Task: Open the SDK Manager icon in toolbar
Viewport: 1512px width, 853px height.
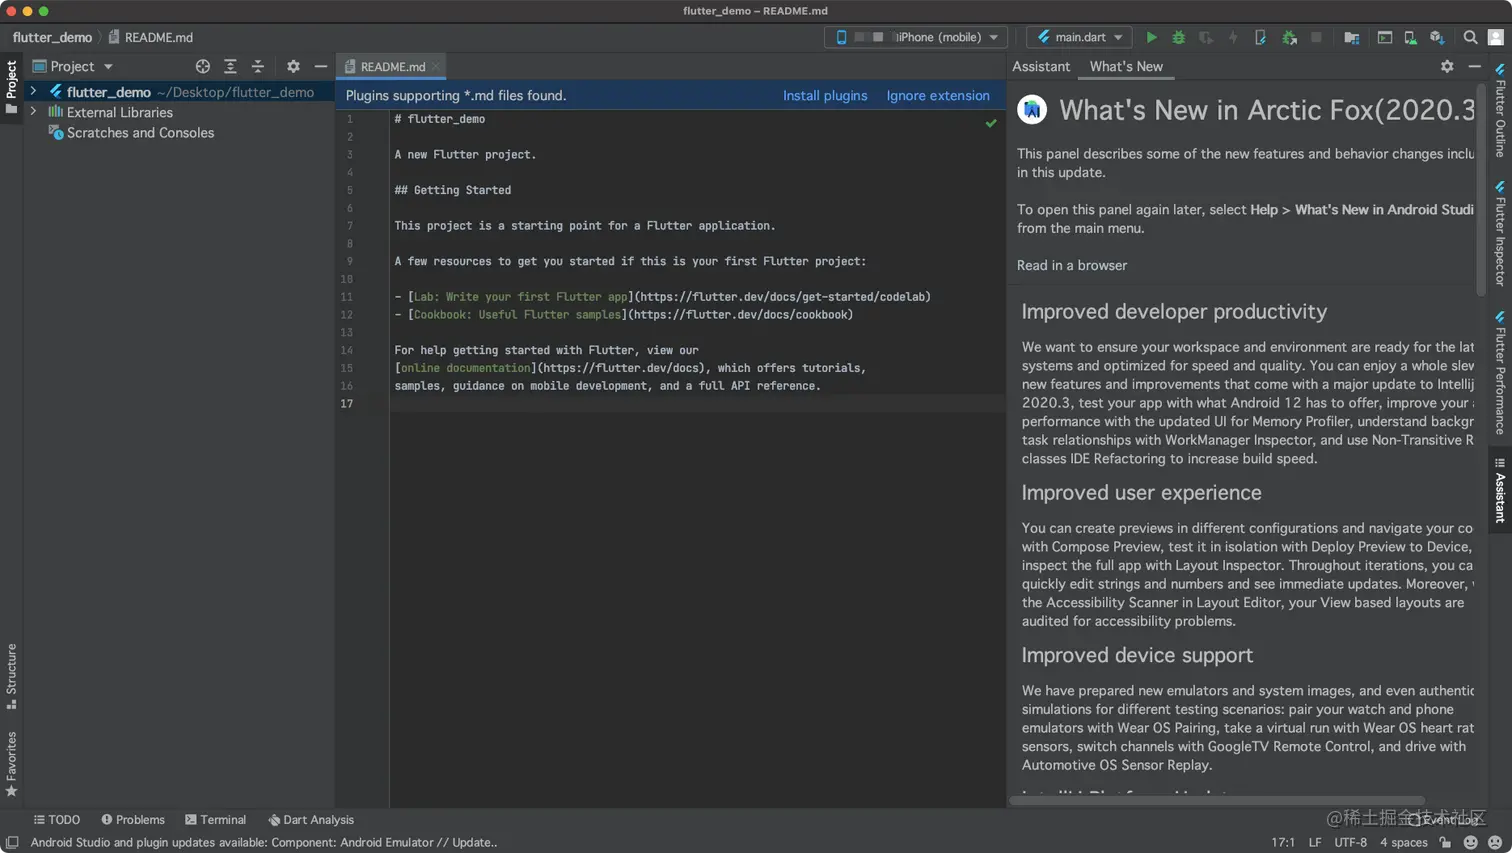Action: [1437, 37]
